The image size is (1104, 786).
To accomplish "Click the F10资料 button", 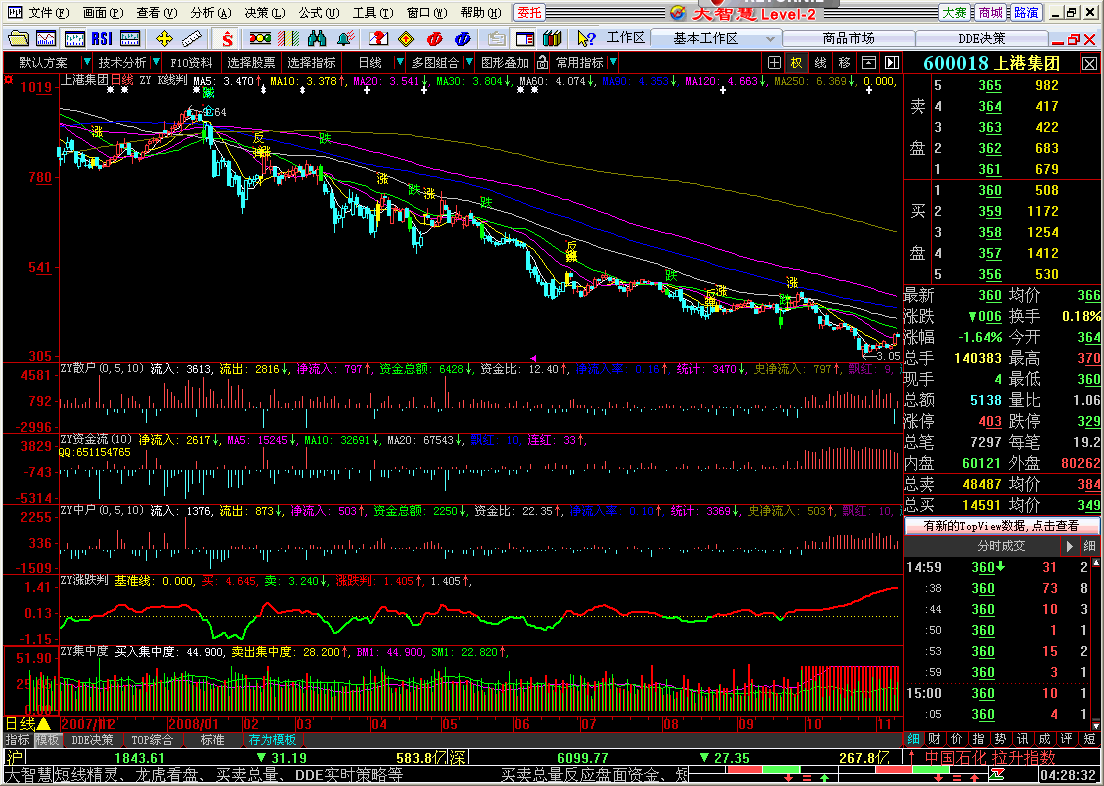I will [192, 63].
